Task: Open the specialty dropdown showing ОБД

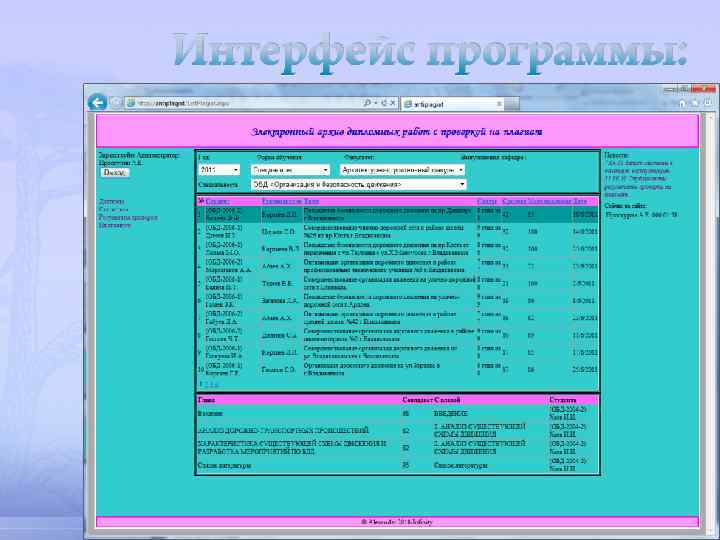Action: point(359,185)
